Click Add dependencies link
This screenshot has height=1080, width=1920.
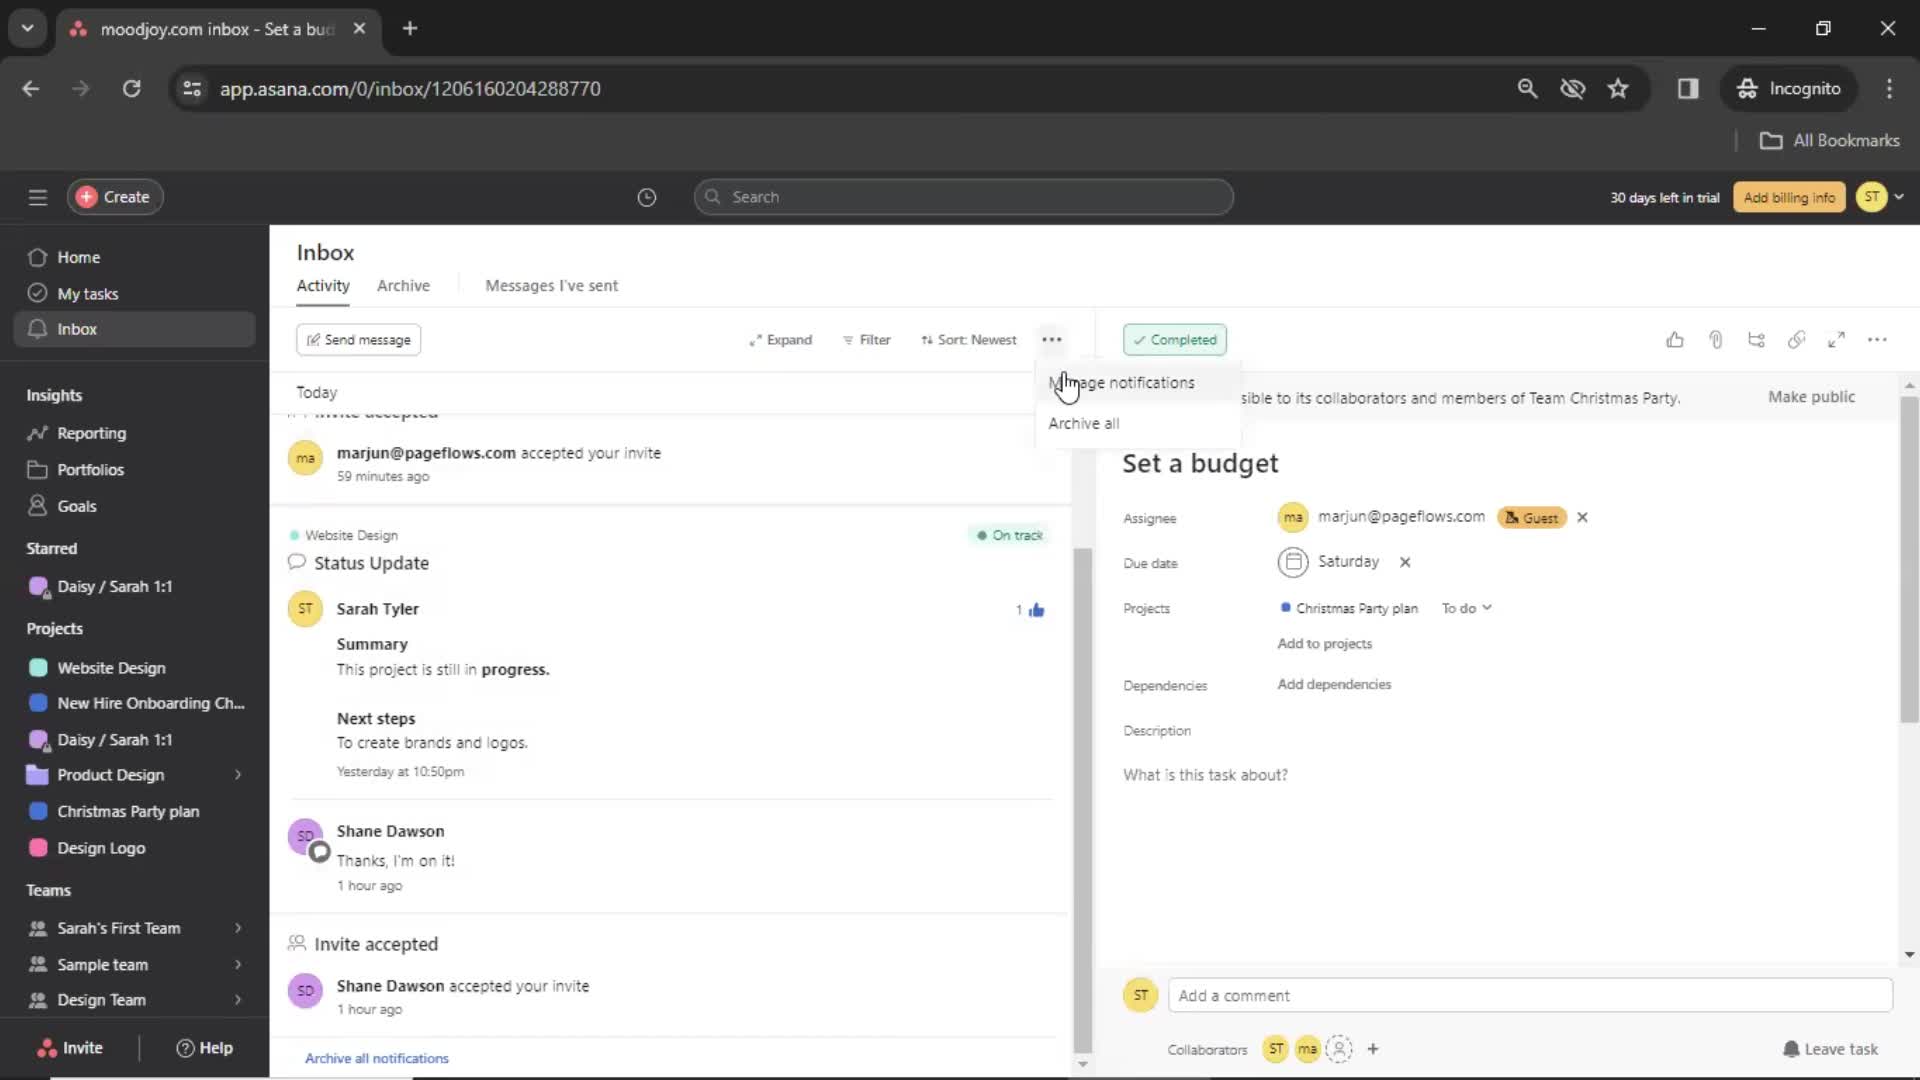tap(1333, 683)
